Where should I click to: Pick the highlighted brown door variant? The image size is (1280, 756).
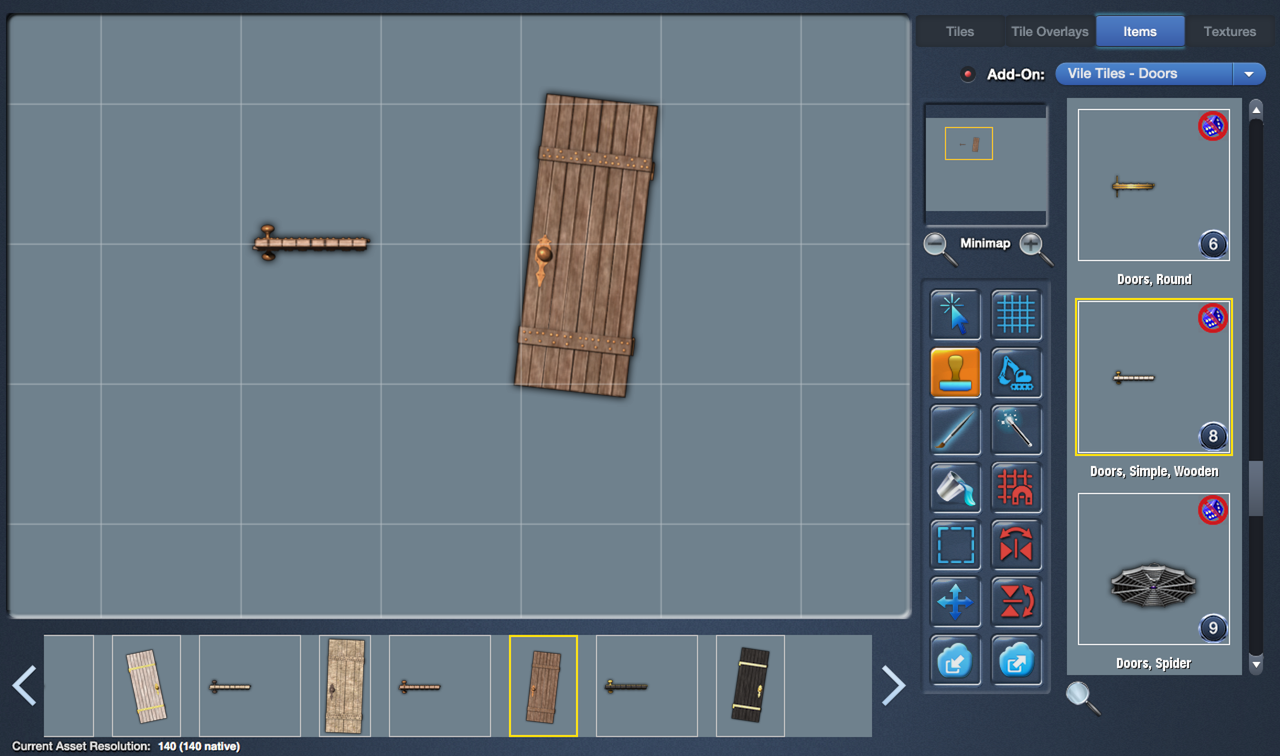tap(543, 686)
